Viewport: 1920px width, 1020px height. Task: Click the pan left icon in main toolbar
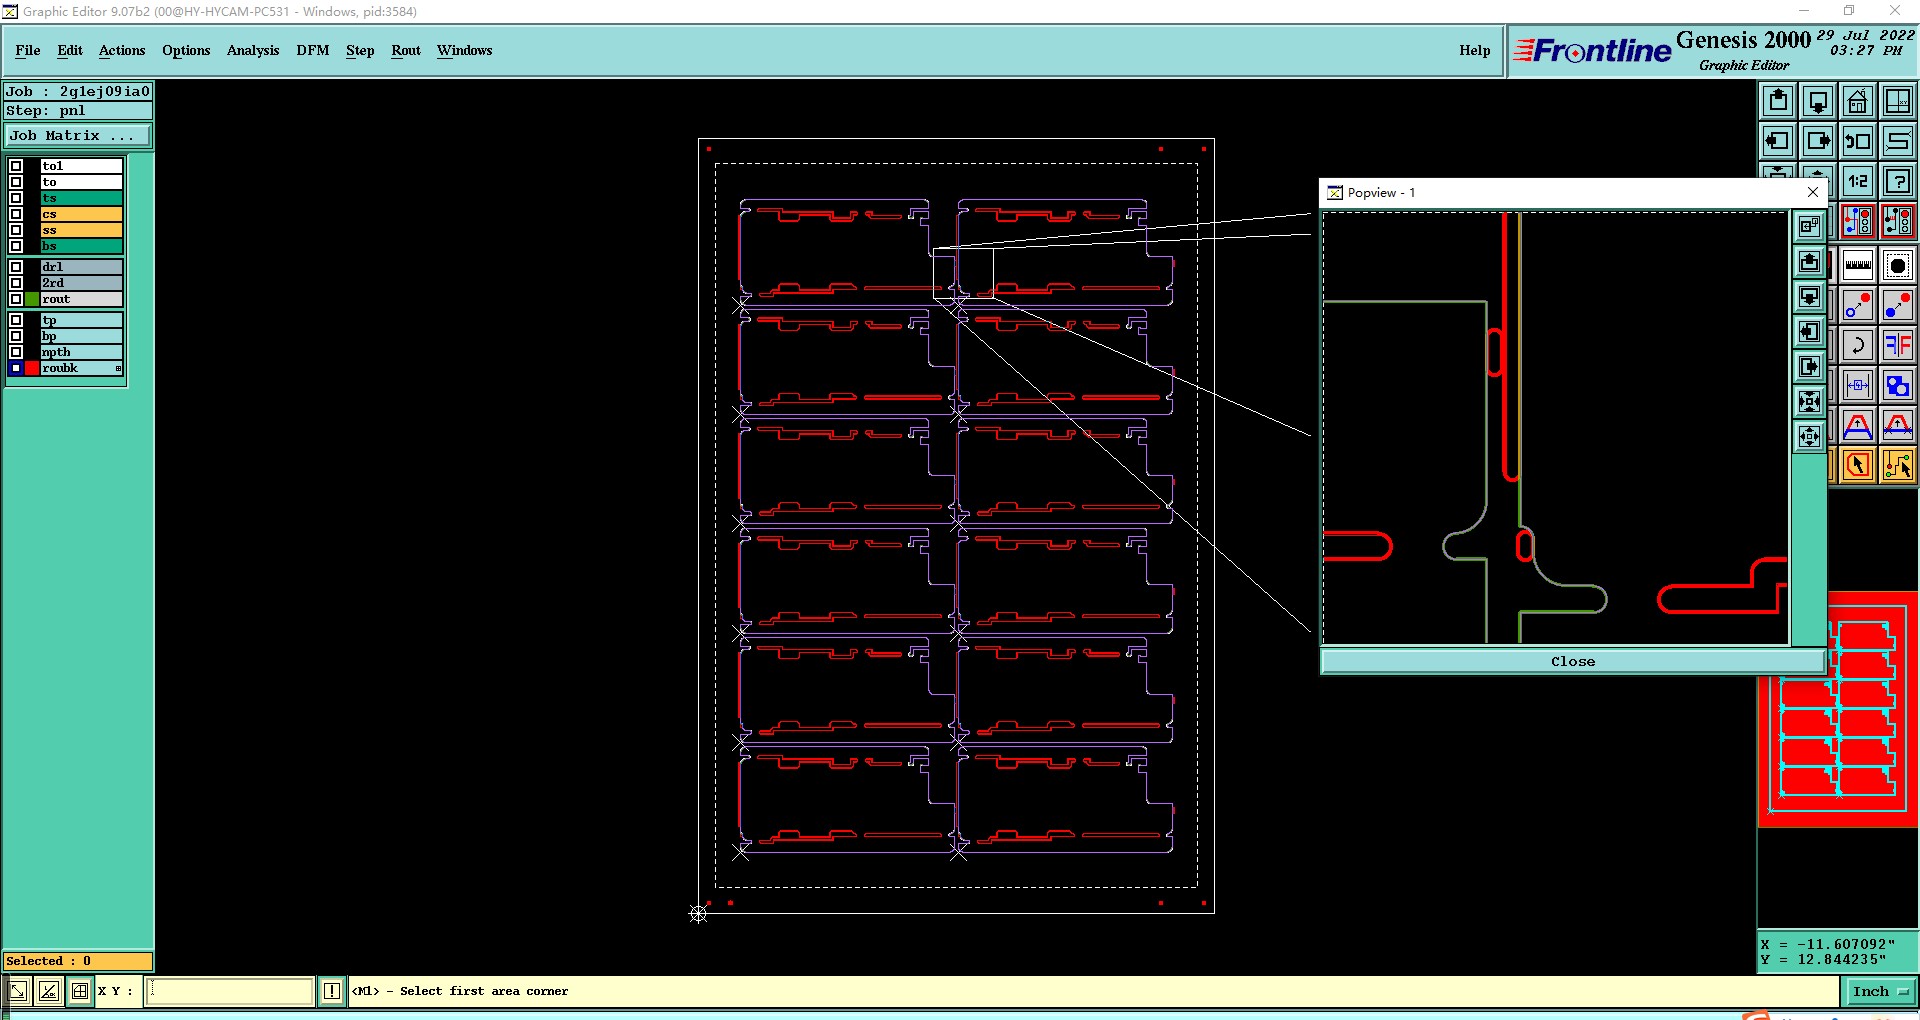[1778, 141]
